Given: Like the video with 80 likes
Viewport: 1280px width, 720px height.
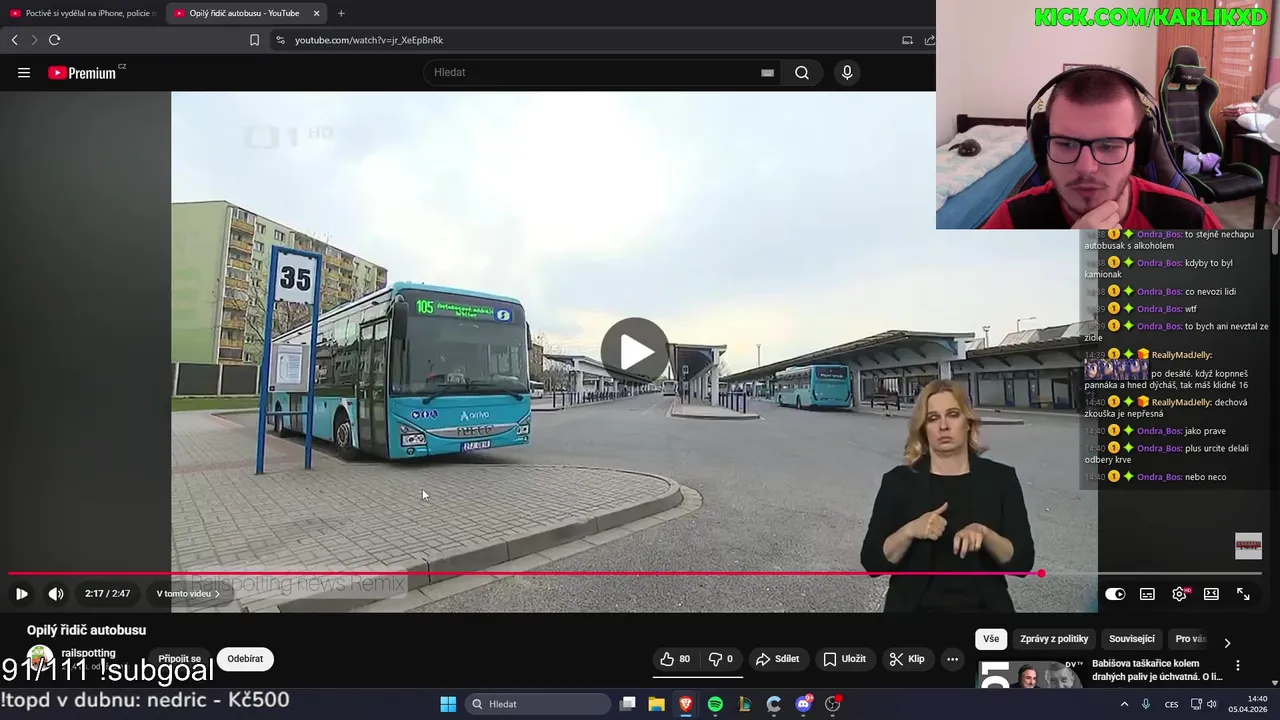Looking at the screenshot, I should click(x=675, y=659).
